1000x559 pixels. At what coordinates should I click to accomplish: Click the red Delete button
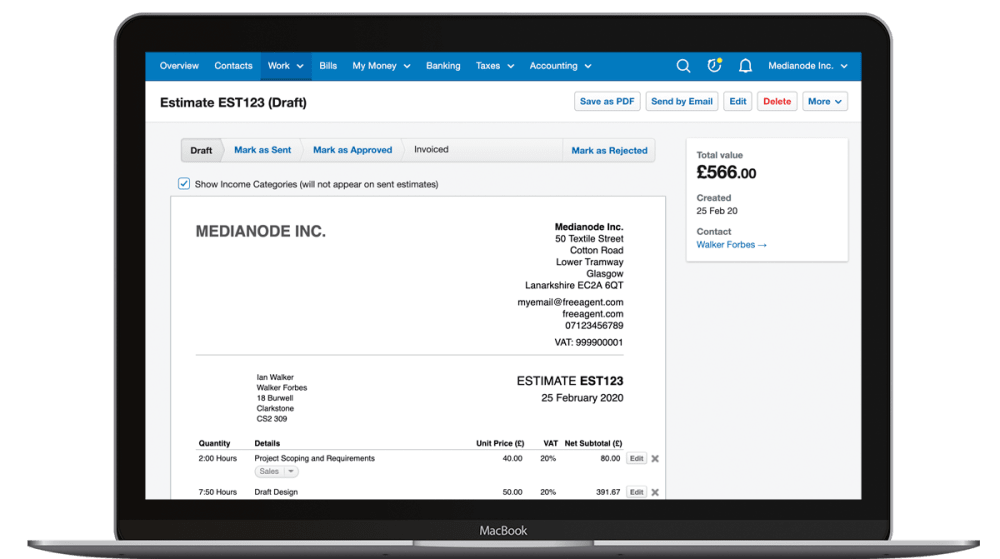point(777,101)
